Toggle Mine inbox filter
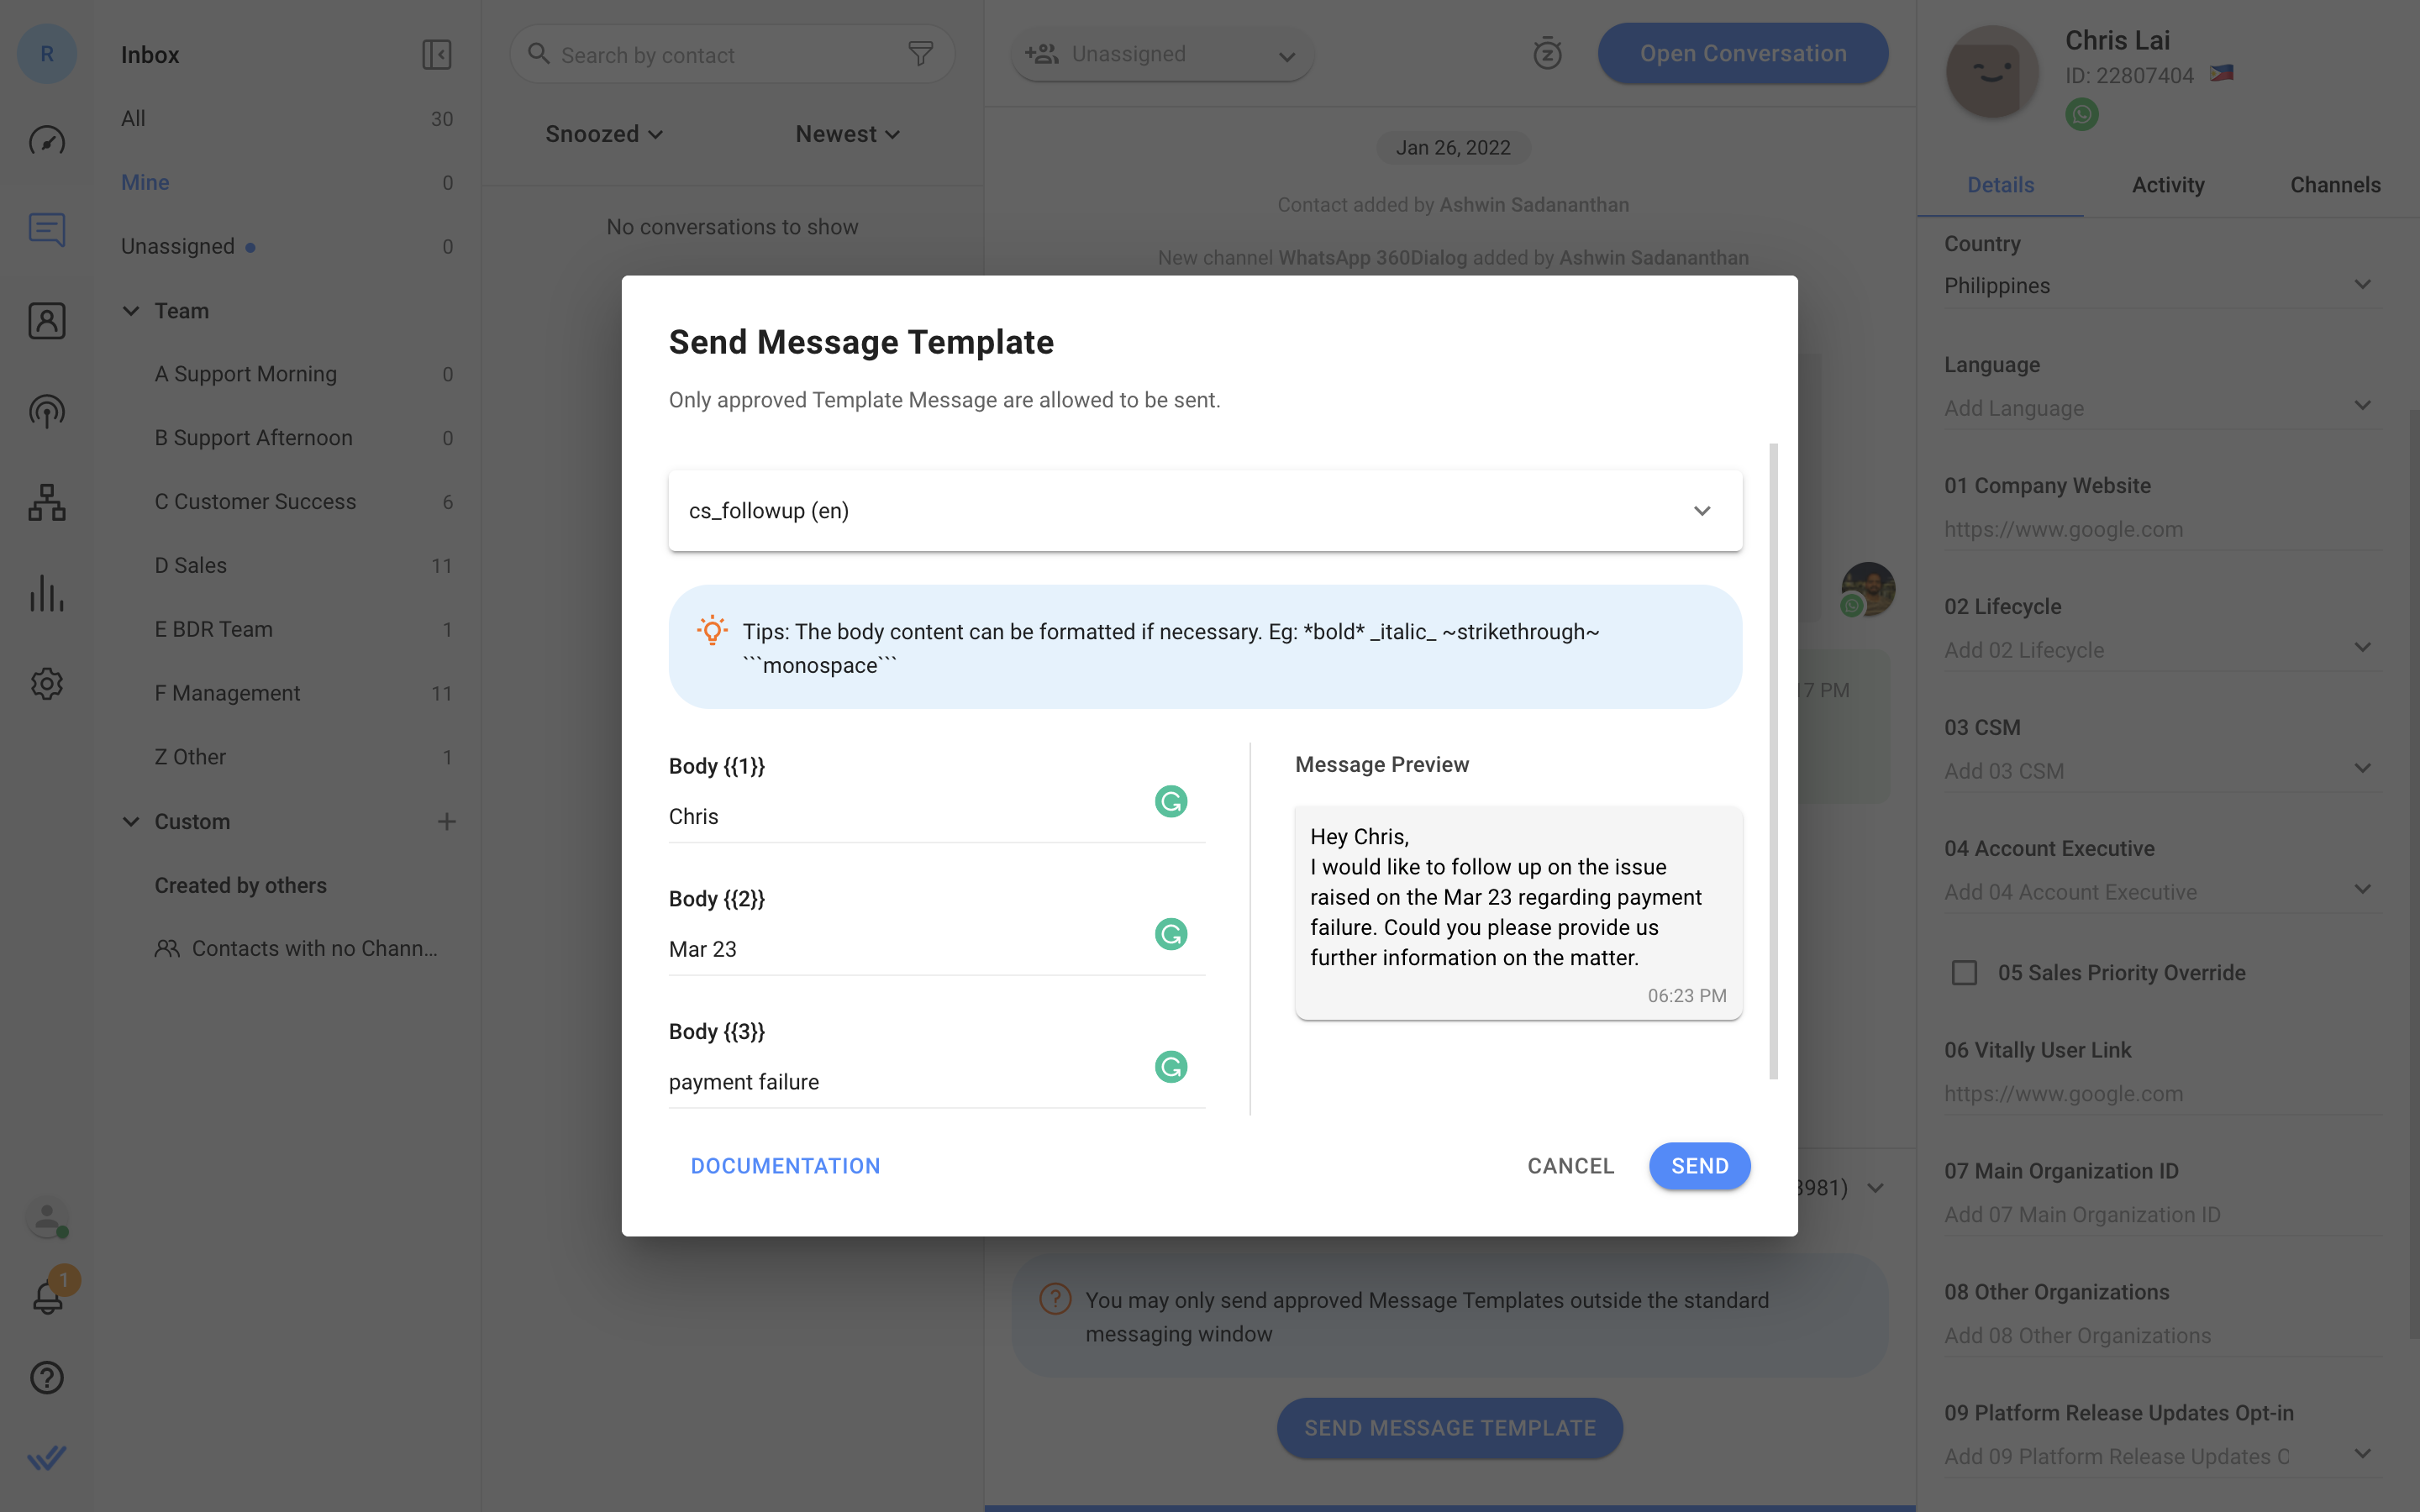2420x1512 pixels. tap(145, 181)
